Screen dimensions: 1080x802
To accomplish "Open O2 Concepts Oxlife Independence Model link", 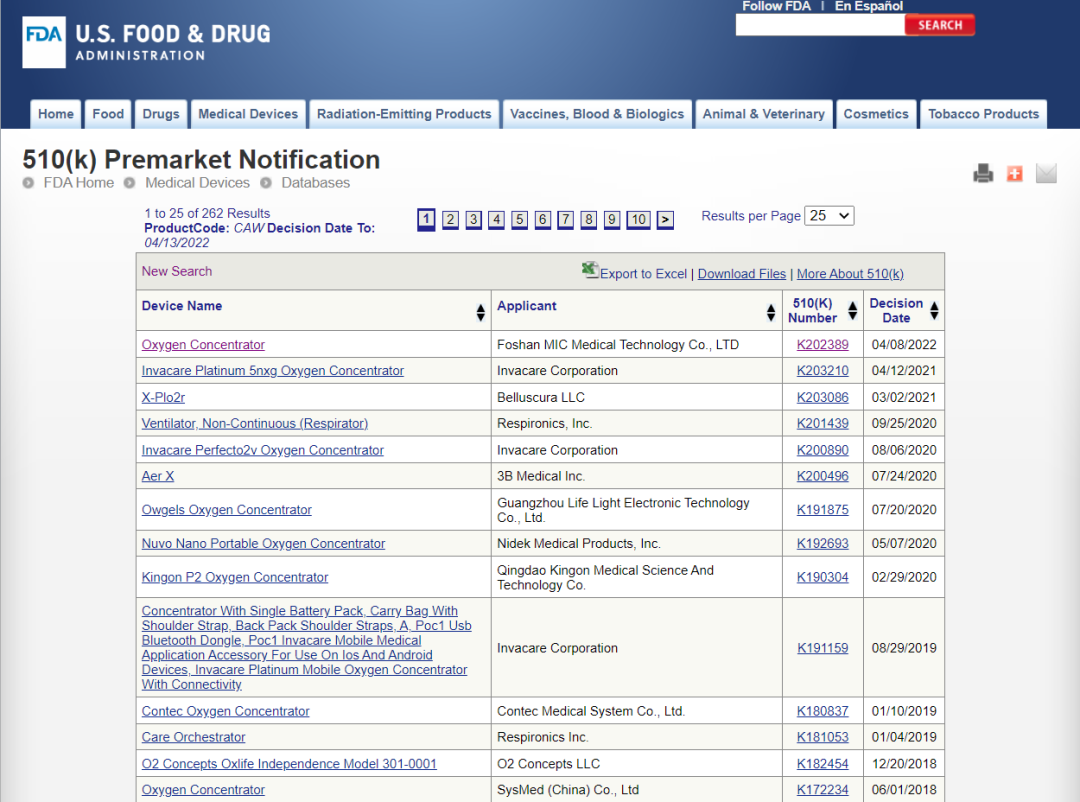I will tap(289, 764).
